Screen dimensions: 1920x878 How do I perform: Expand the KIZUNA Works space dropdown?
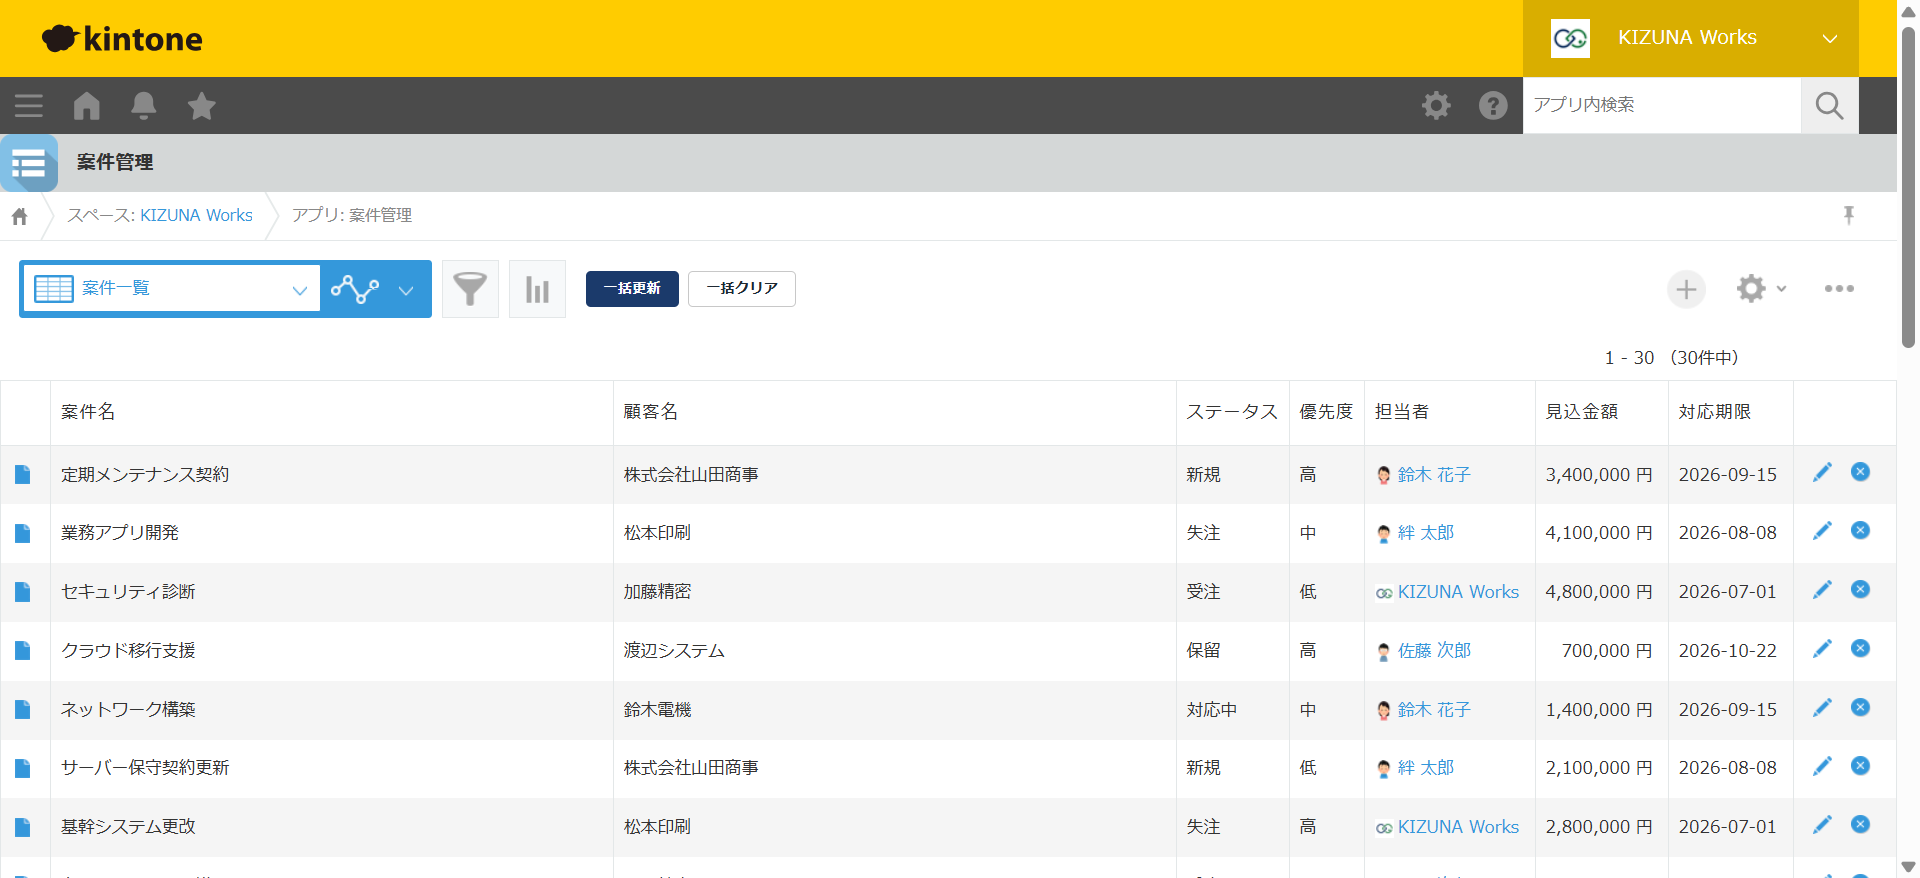(x=1690, y=38)
